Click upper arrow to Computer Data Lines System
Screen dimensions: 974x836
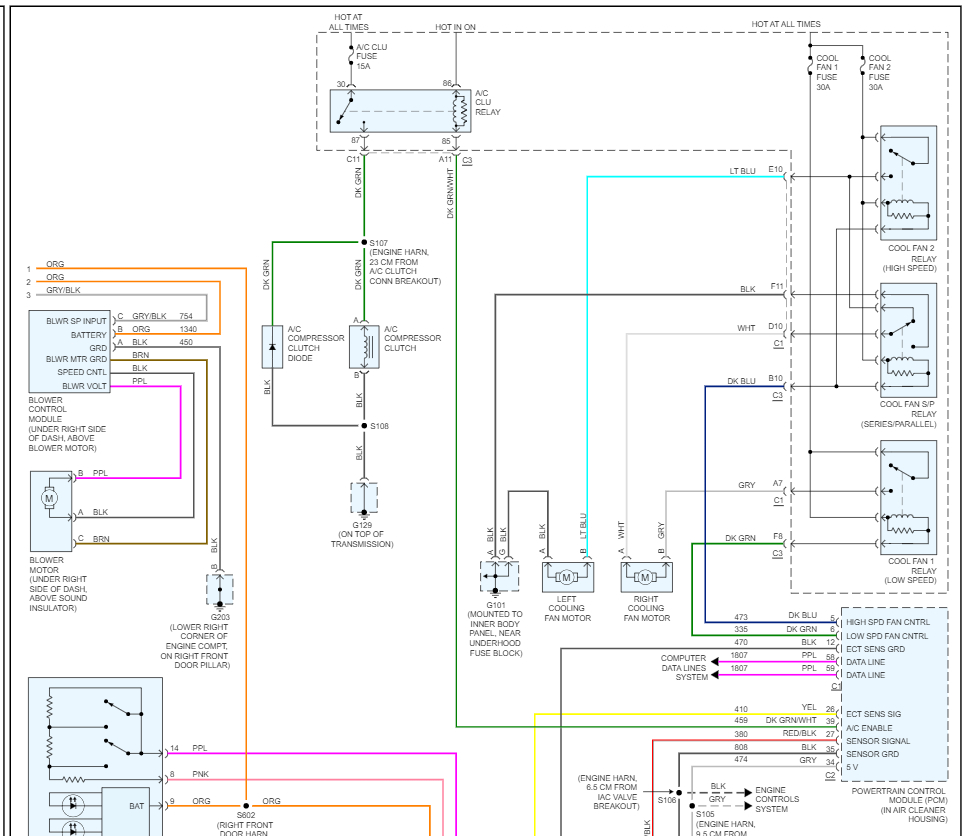(715, 661)
